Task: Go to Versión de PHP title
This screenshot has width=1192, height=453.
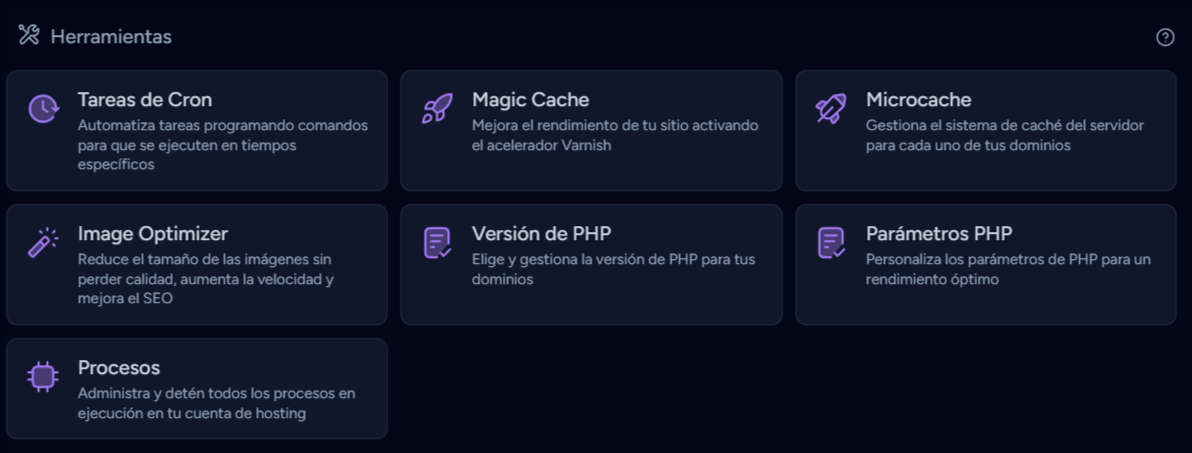Action: pyautogui.click(x=541, y=234)
